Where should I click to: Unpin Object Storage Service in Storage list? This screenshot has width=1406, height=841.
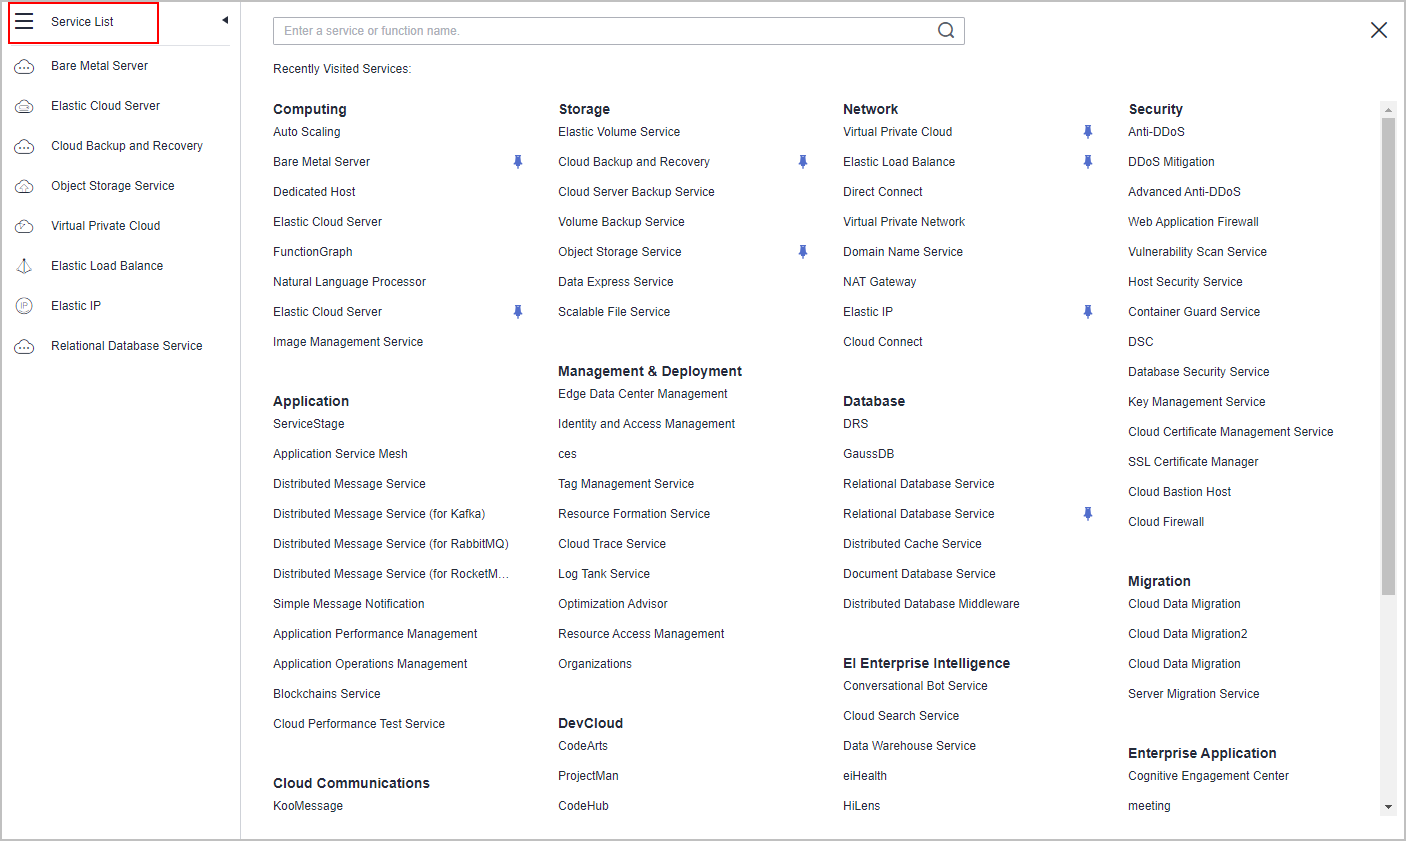point(802,252)
